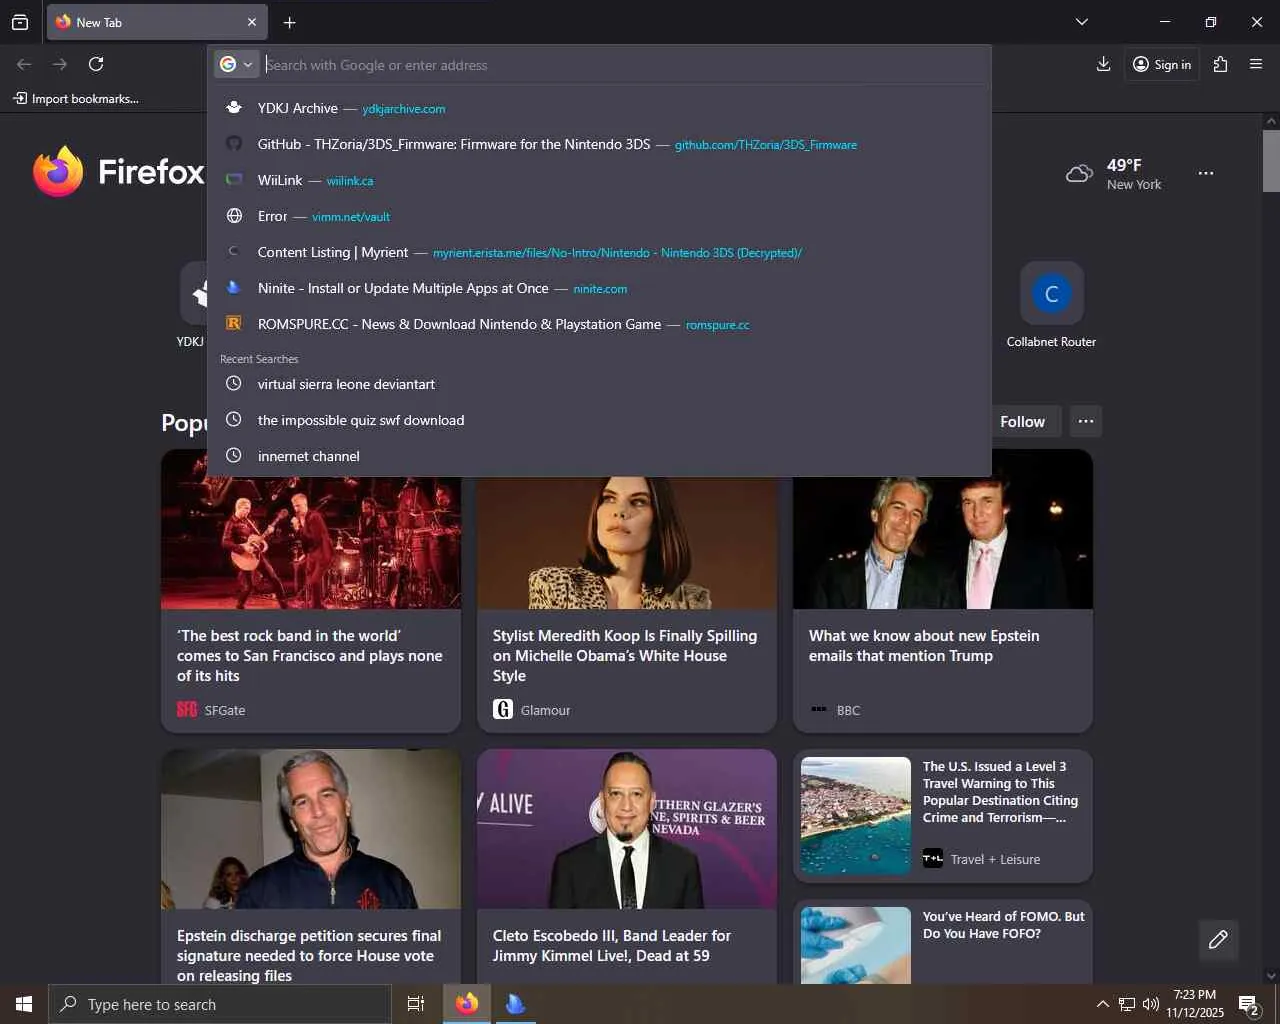
Task: Select recent search impossible quiz swf download
Action: (x=599, y=420)
